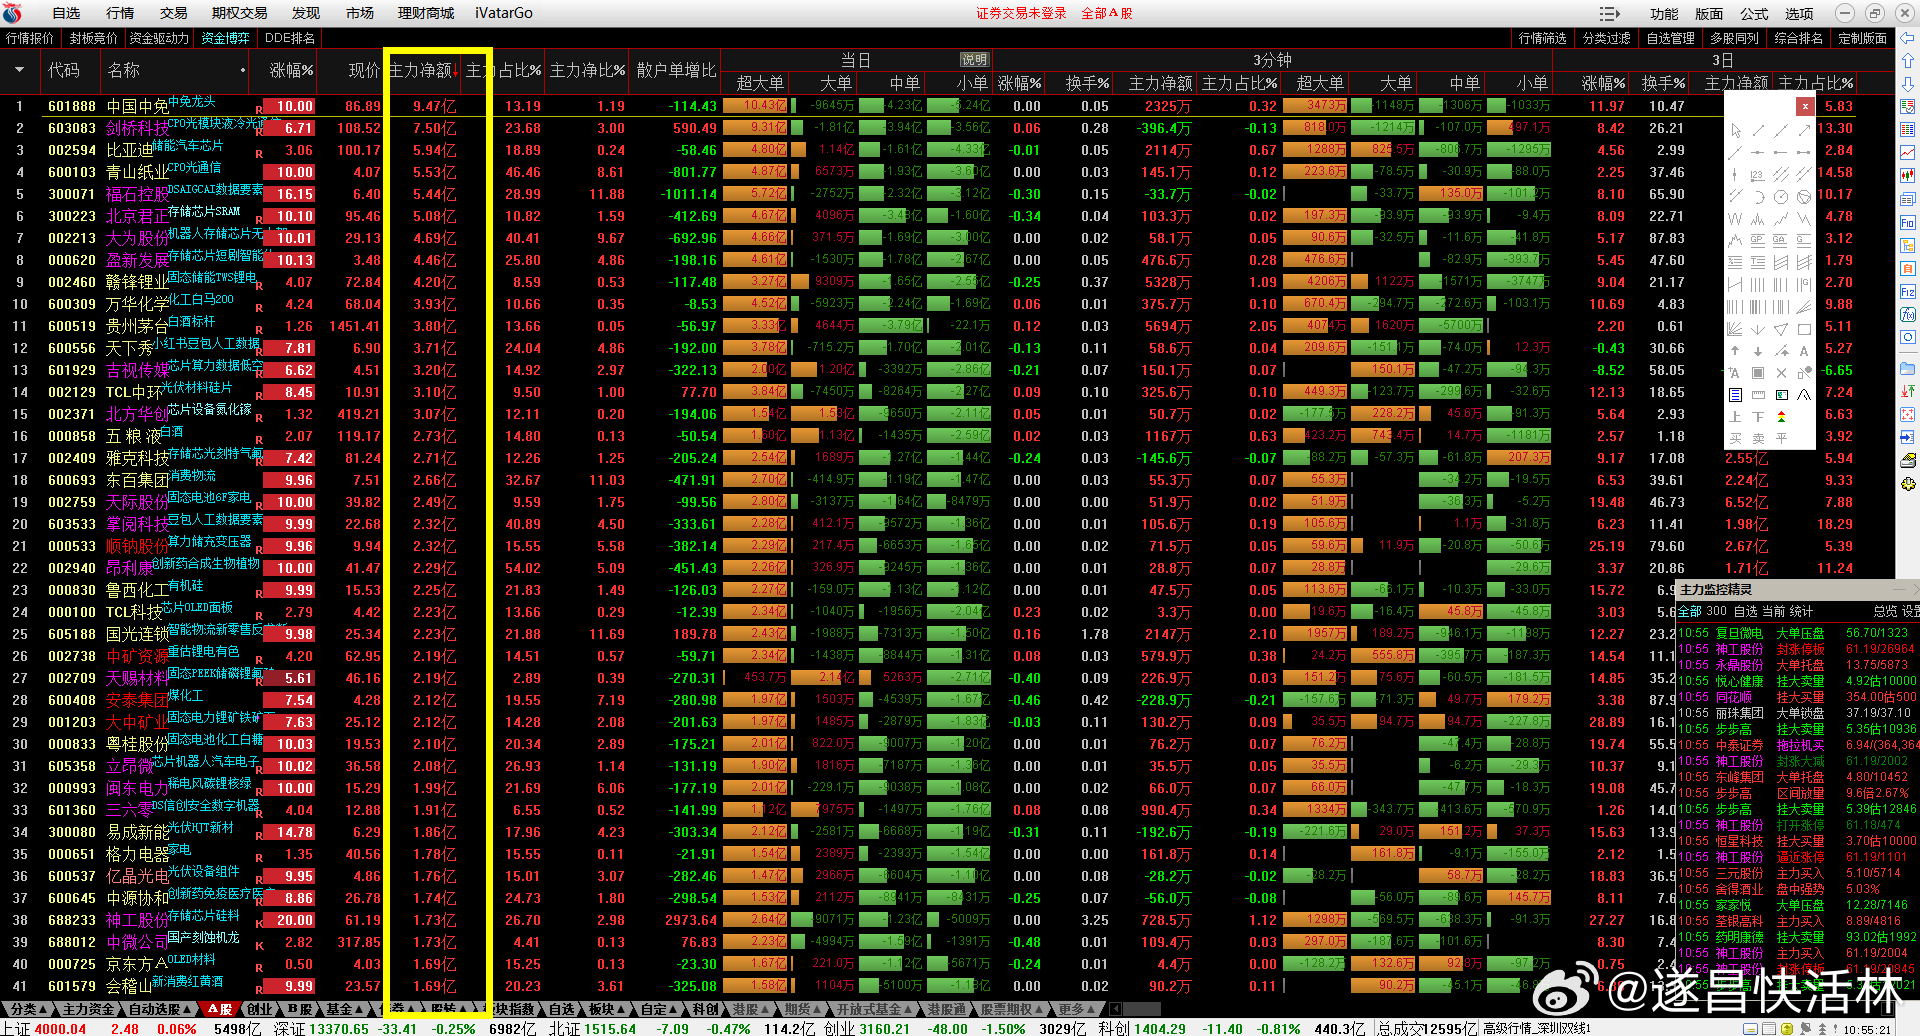This screenshot has height=1036, width=1920.
Task: Expand the 自动选股 bottom tab menu
Action: pyautogui.click(x=158, y=1009)
